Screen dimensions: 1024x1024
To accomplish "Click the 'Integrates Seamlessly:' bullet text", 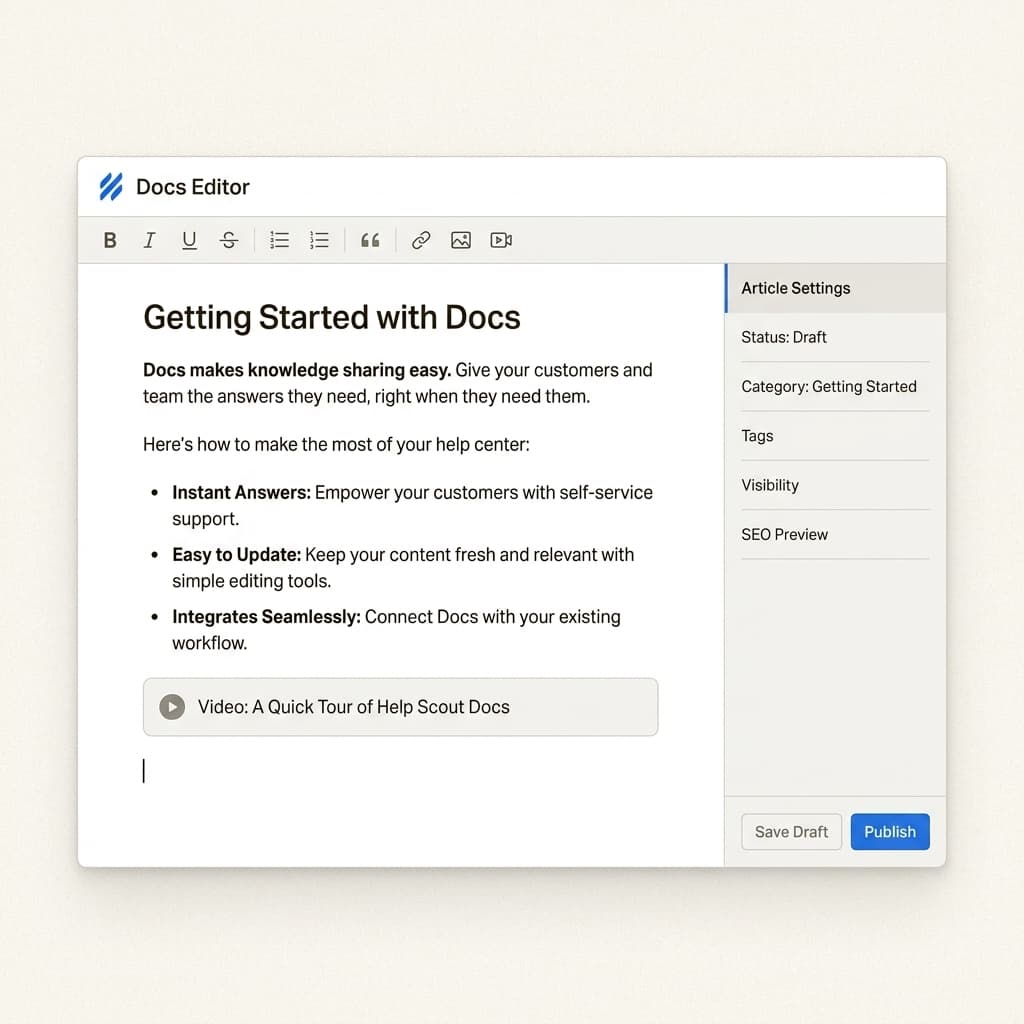I will 266,616.
